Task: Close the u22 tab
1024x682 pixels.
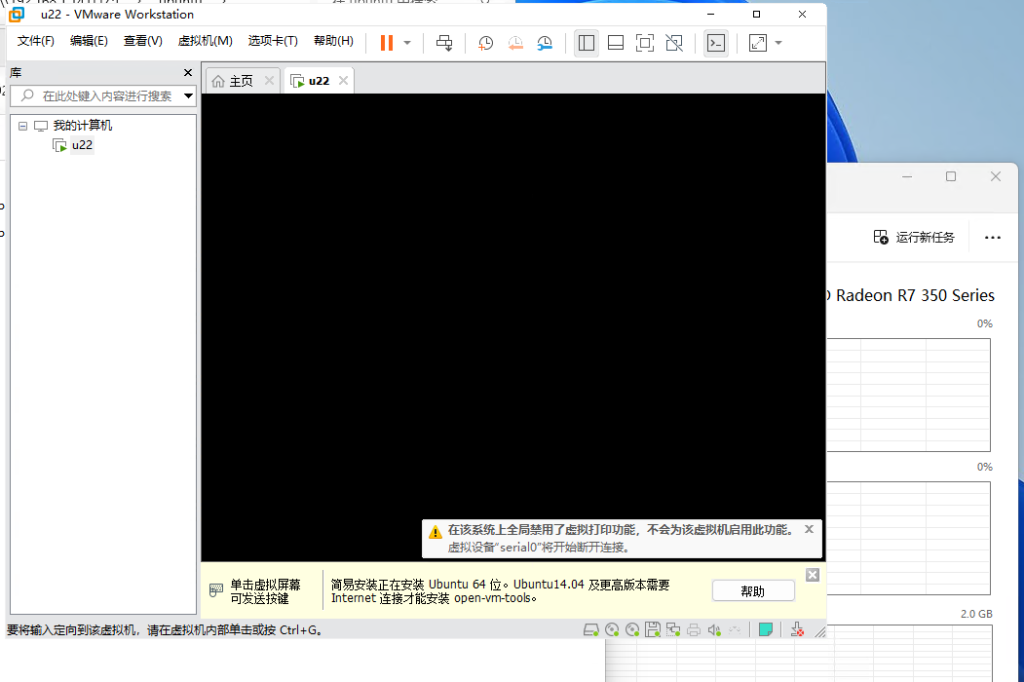Action: pyautogui.click(x=343, y=80)
